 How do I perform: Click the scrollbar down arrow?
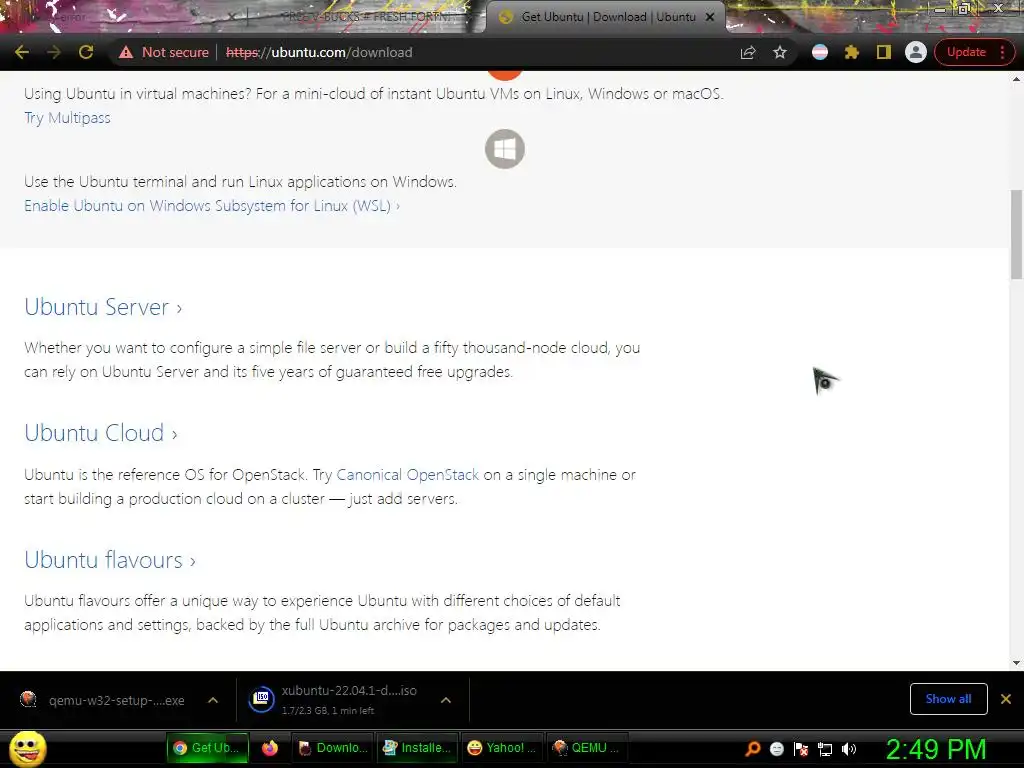(1016, 662)
